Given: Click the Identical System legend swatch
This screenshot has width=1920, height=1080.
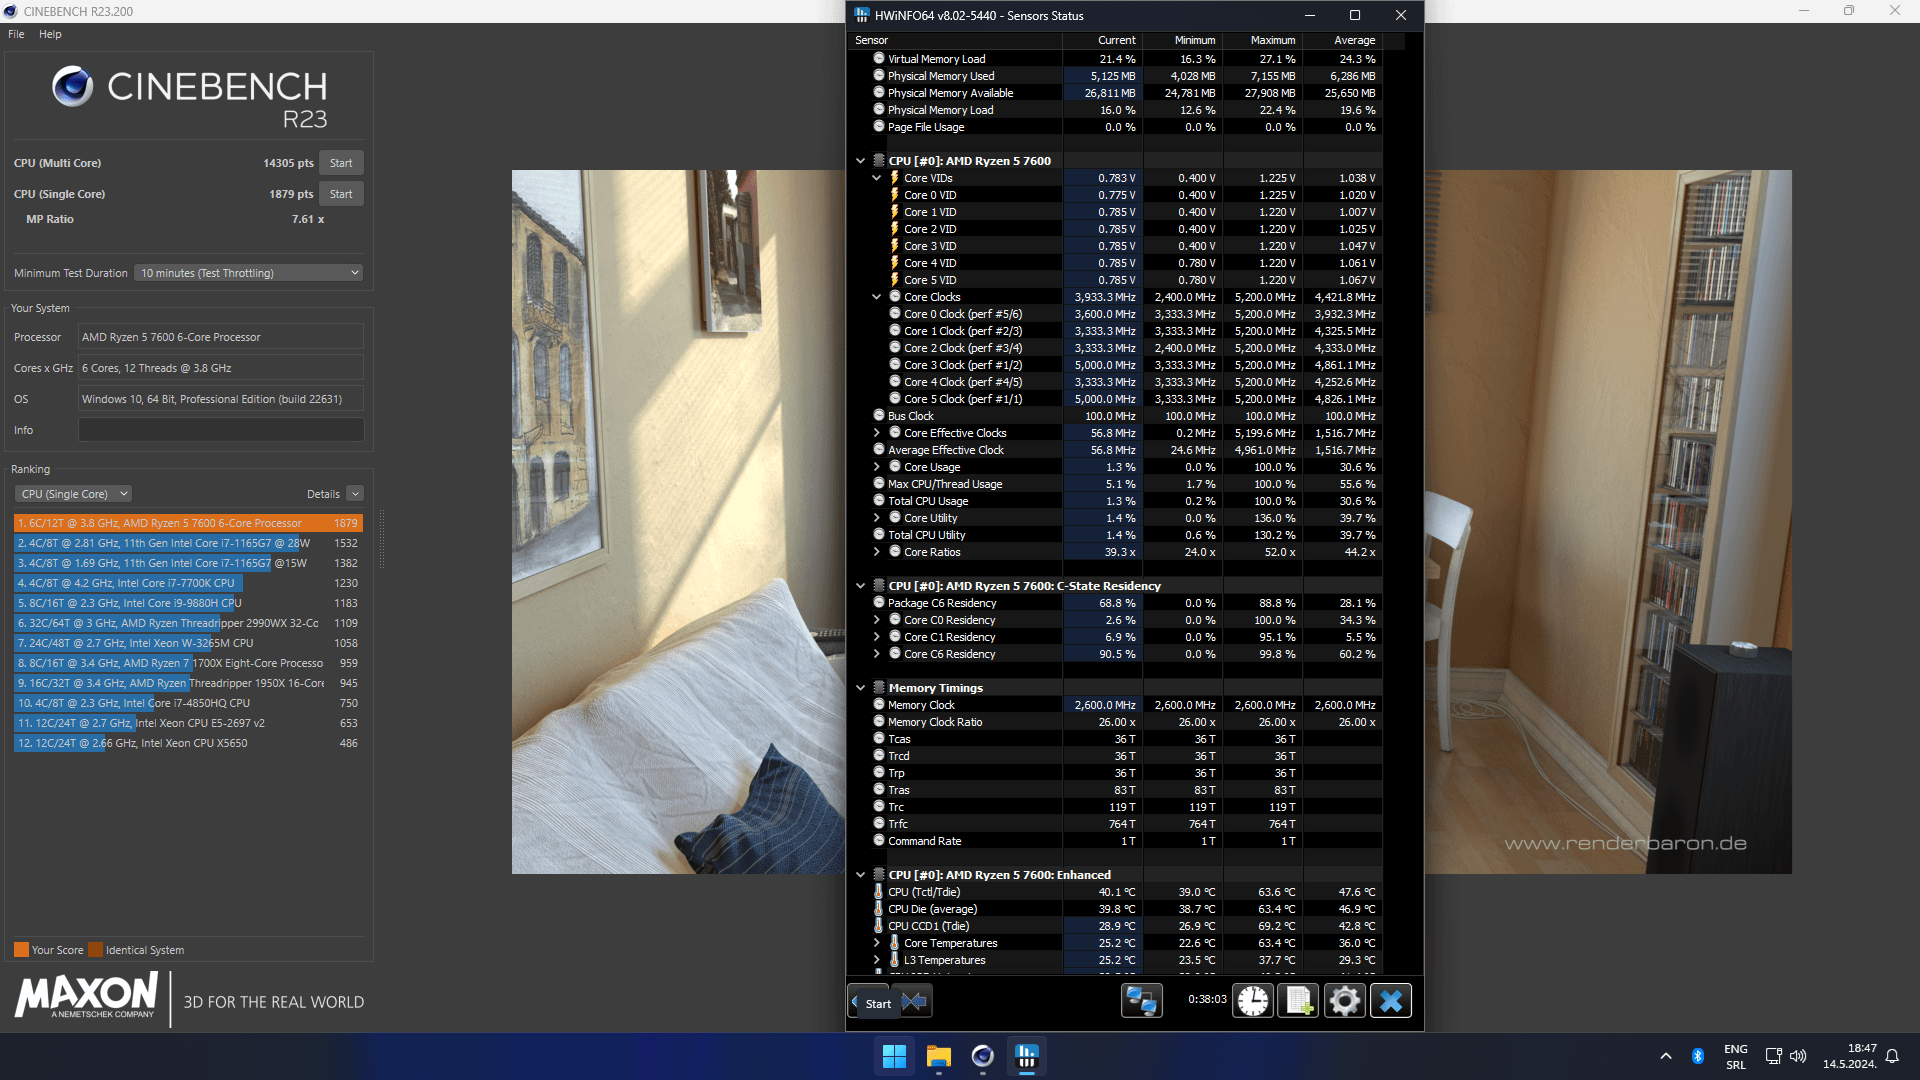Looking at the screenshot, I should pyautogui.click(x=95, y=950).
